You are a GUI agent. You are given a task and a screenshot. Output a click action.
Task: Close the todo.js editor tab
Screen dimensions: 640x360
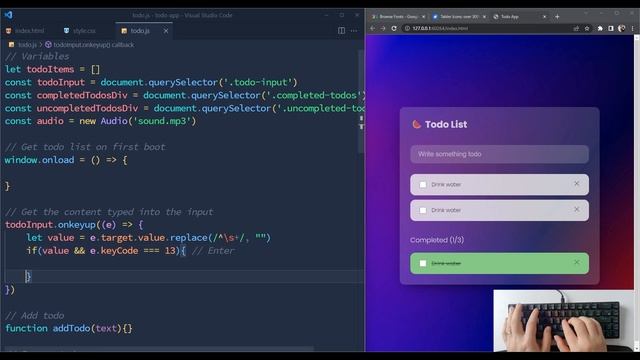166,31
